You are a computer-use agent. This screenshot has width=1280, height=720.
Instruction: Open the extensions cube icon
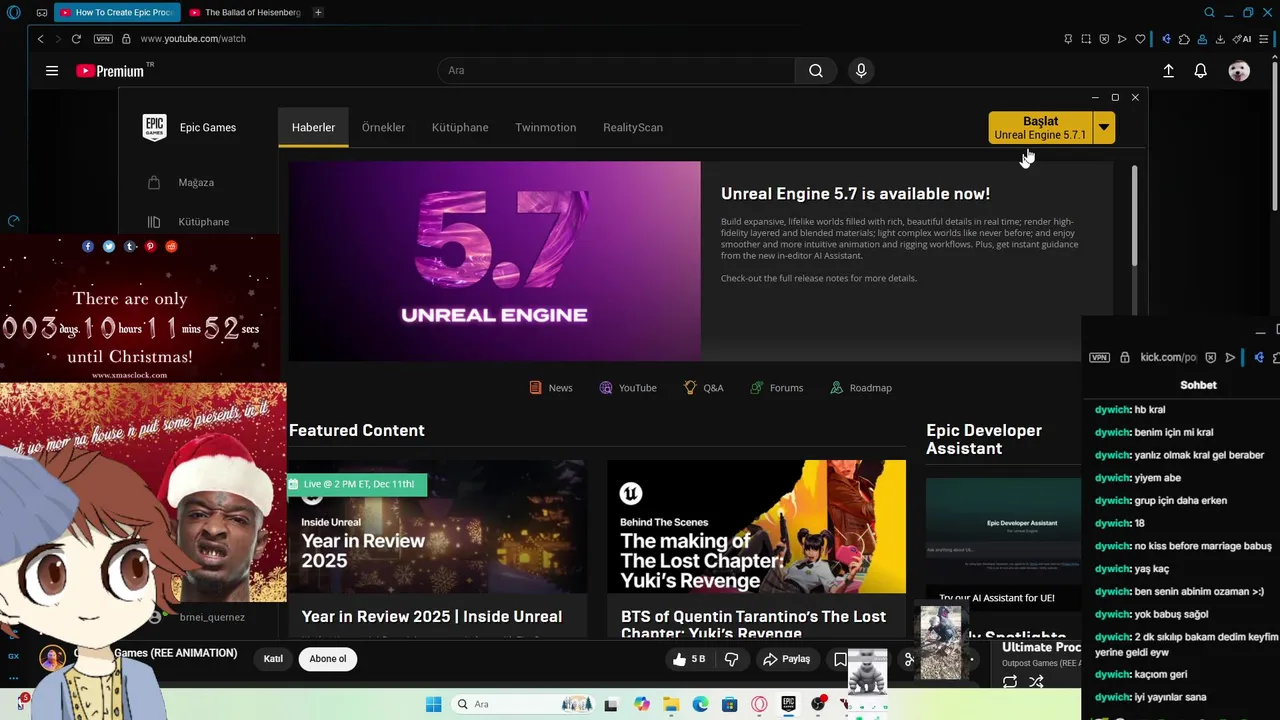[1184, 39]
